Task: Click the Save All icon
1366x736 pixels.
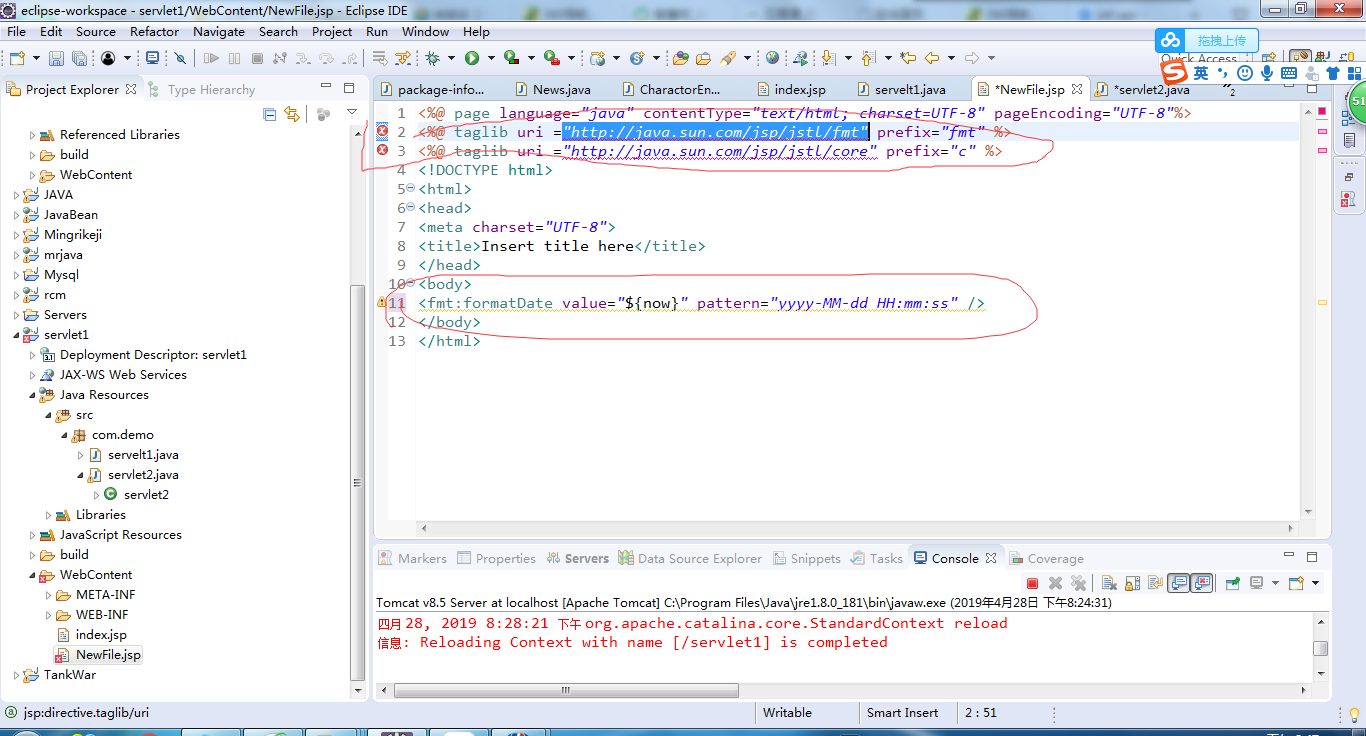Action: (x=79, y=58)
